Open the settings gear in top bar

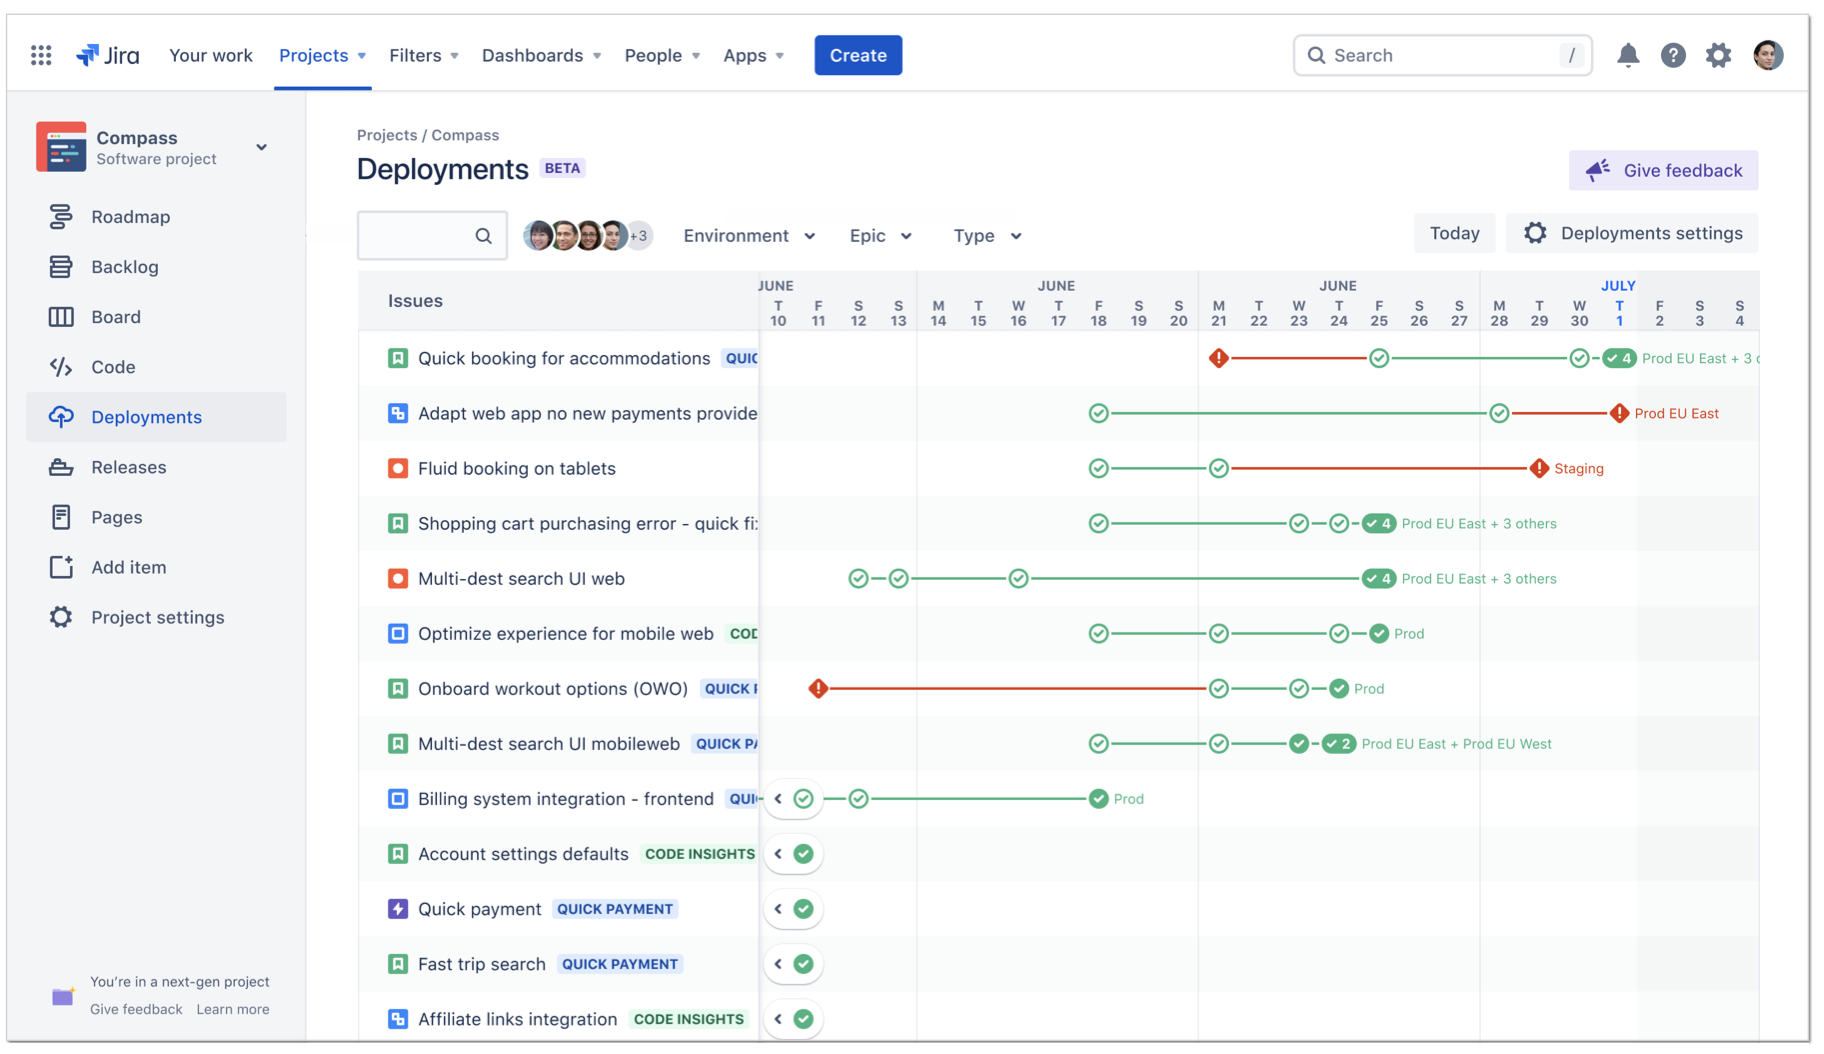1718,55
